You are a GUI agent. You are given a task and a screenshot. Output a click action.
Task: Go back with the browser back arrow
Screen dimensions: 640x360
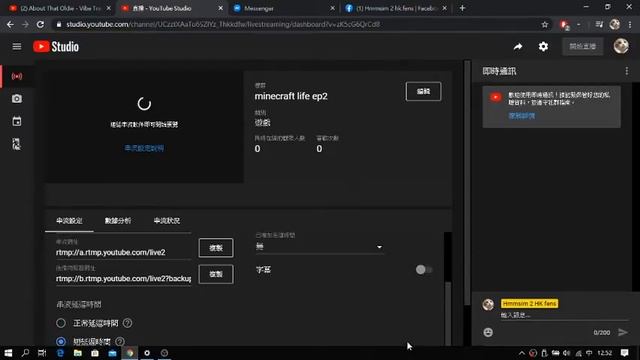(10, 24)
